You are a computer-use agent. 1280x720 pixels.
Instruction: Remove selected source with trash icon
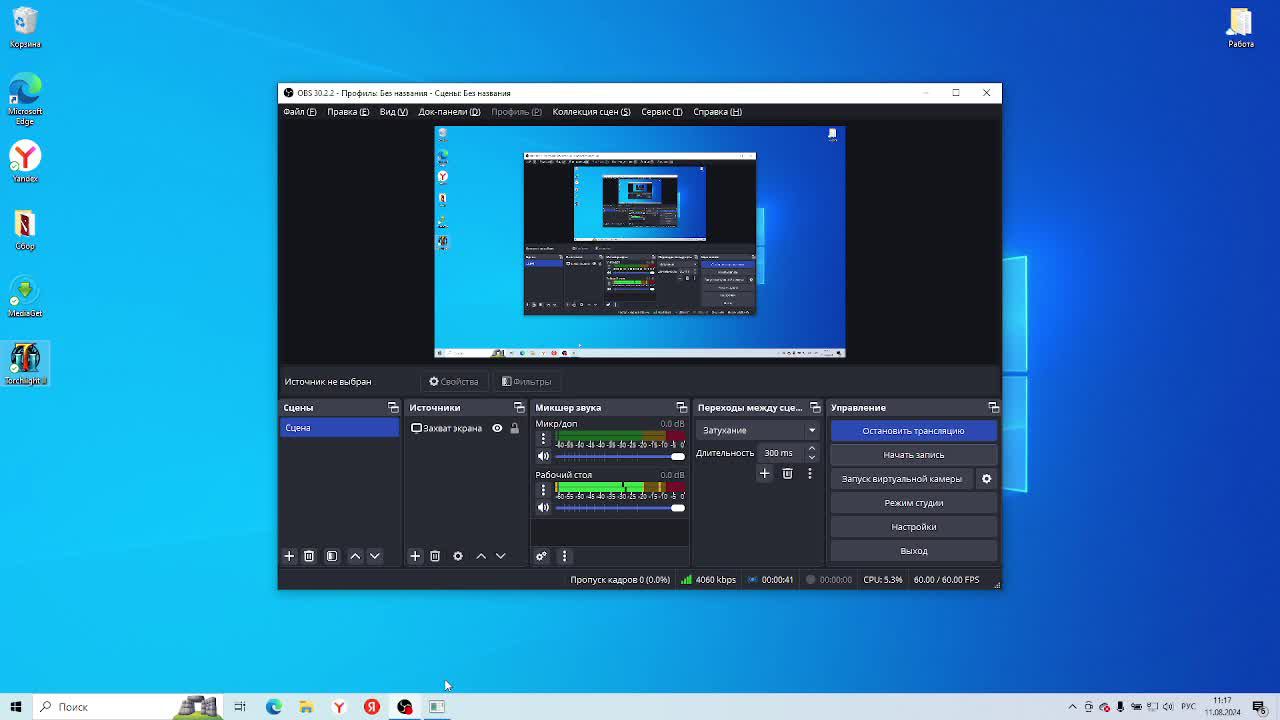click(x=435, y=556)
